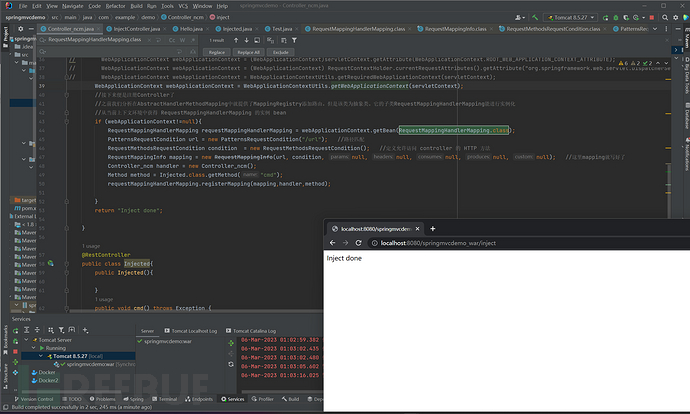Open Tomcat Localhost Log tab
690x414 pixels.
tap(191, 331)
